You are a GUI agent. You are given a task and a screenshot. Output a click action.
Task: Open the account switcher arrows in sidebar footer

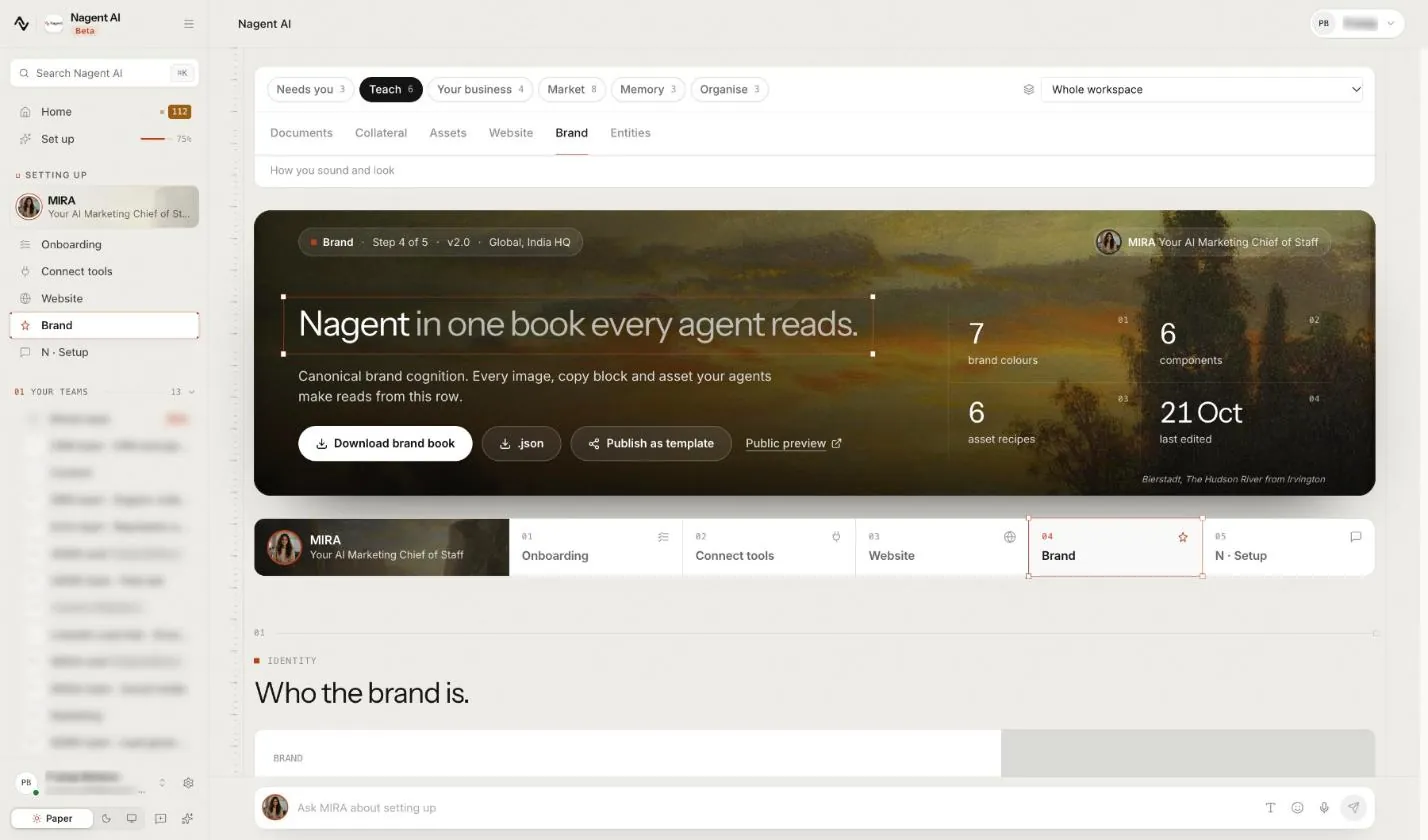(162, 783)
